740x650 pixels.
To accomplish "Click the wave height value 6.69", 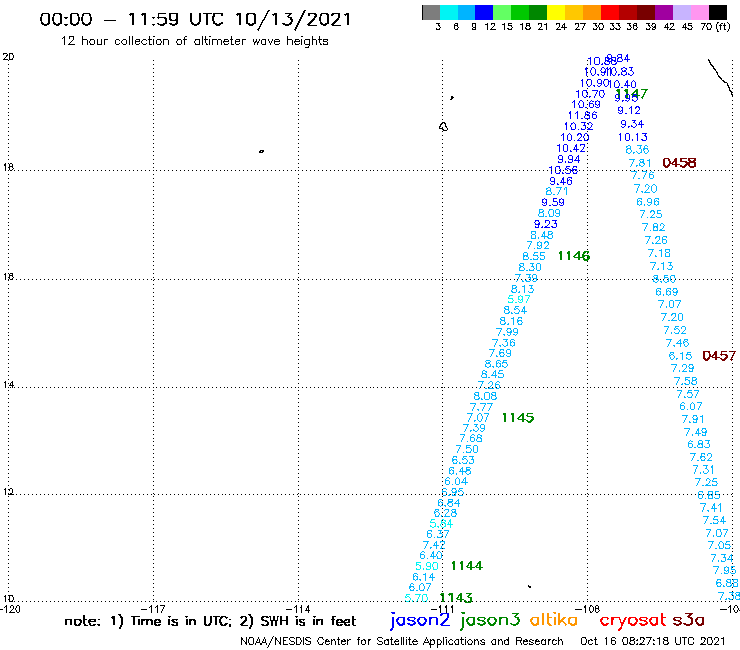I will (666, 292).
